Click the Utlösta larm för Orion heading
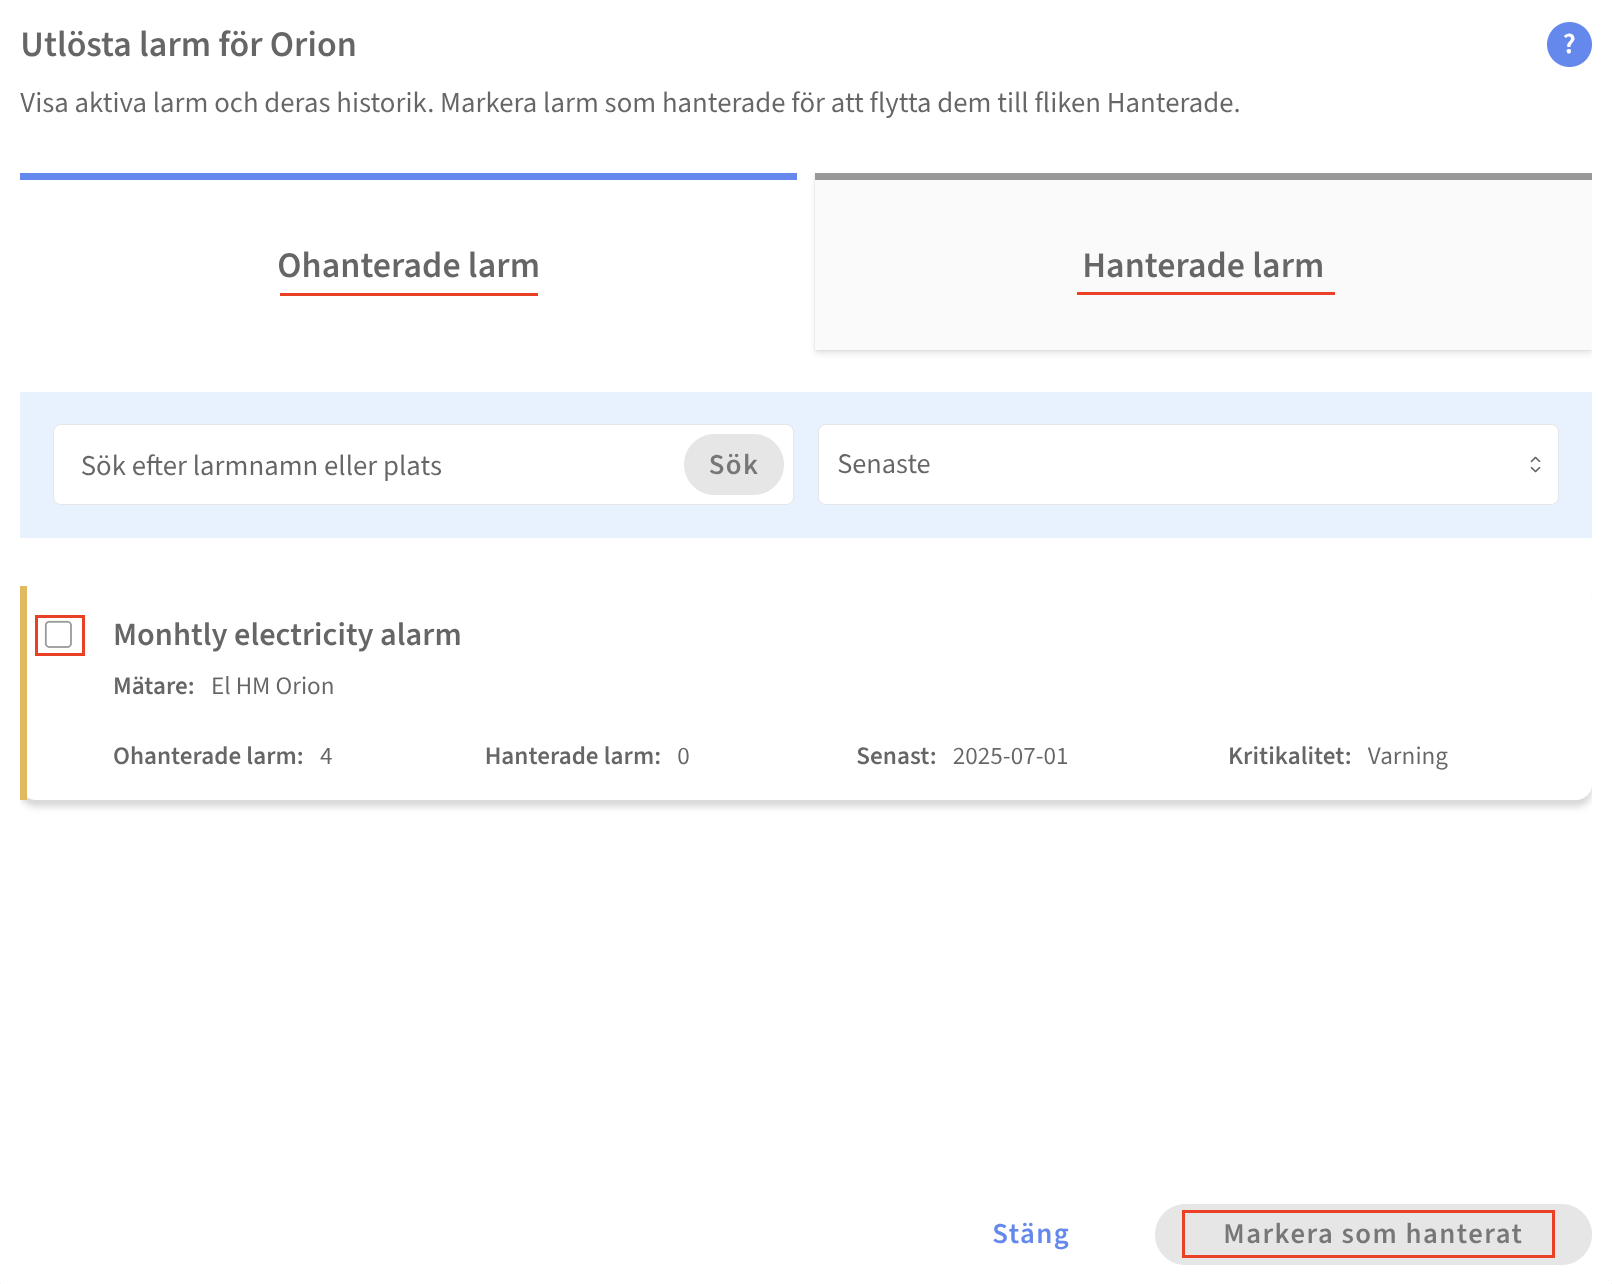Screen dimensions: 1612x1284 tap(188, 45)
